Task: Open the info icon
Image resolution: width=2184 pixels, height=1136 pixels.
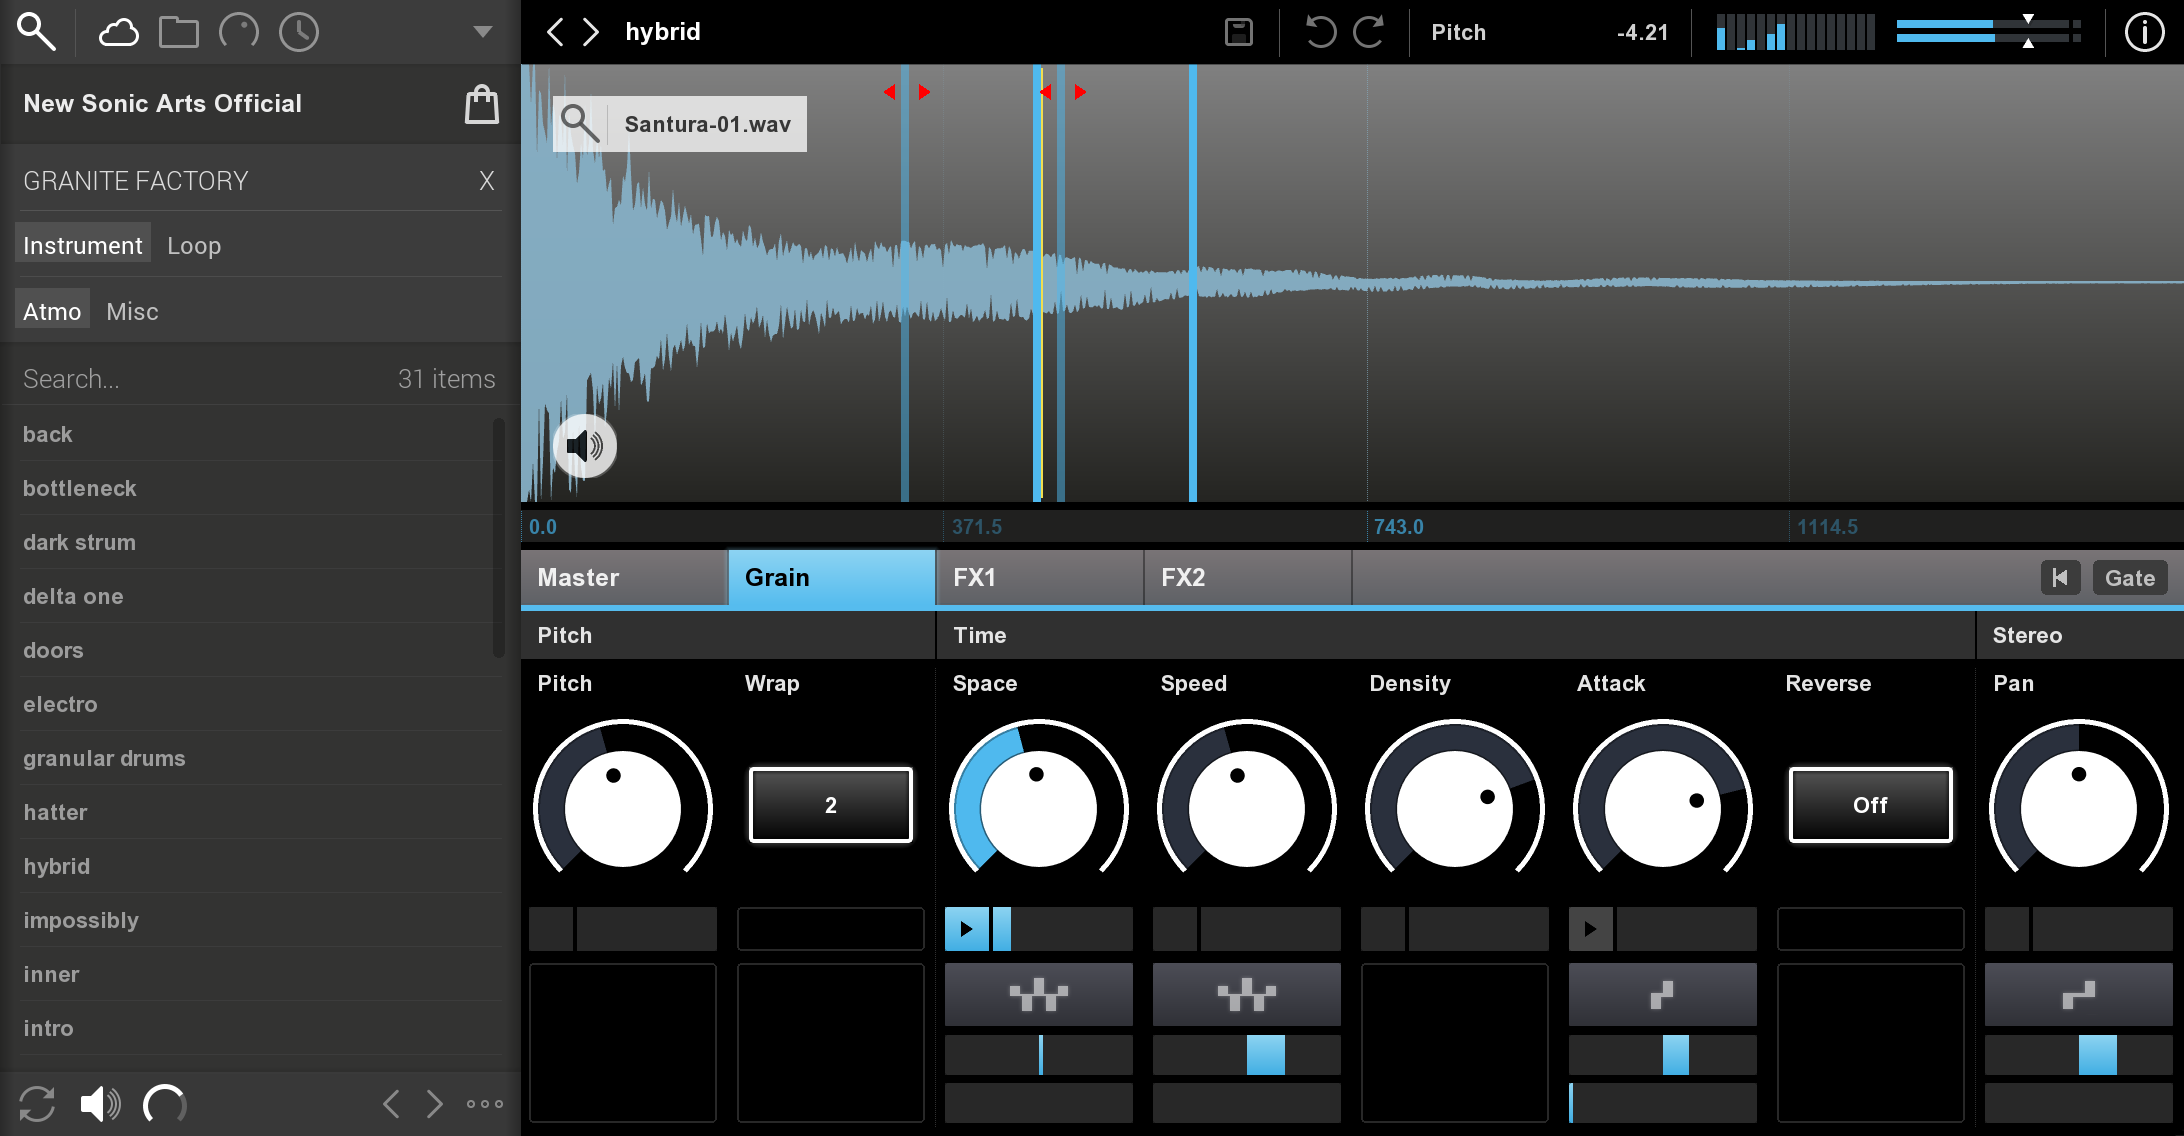Action: 2144,32
